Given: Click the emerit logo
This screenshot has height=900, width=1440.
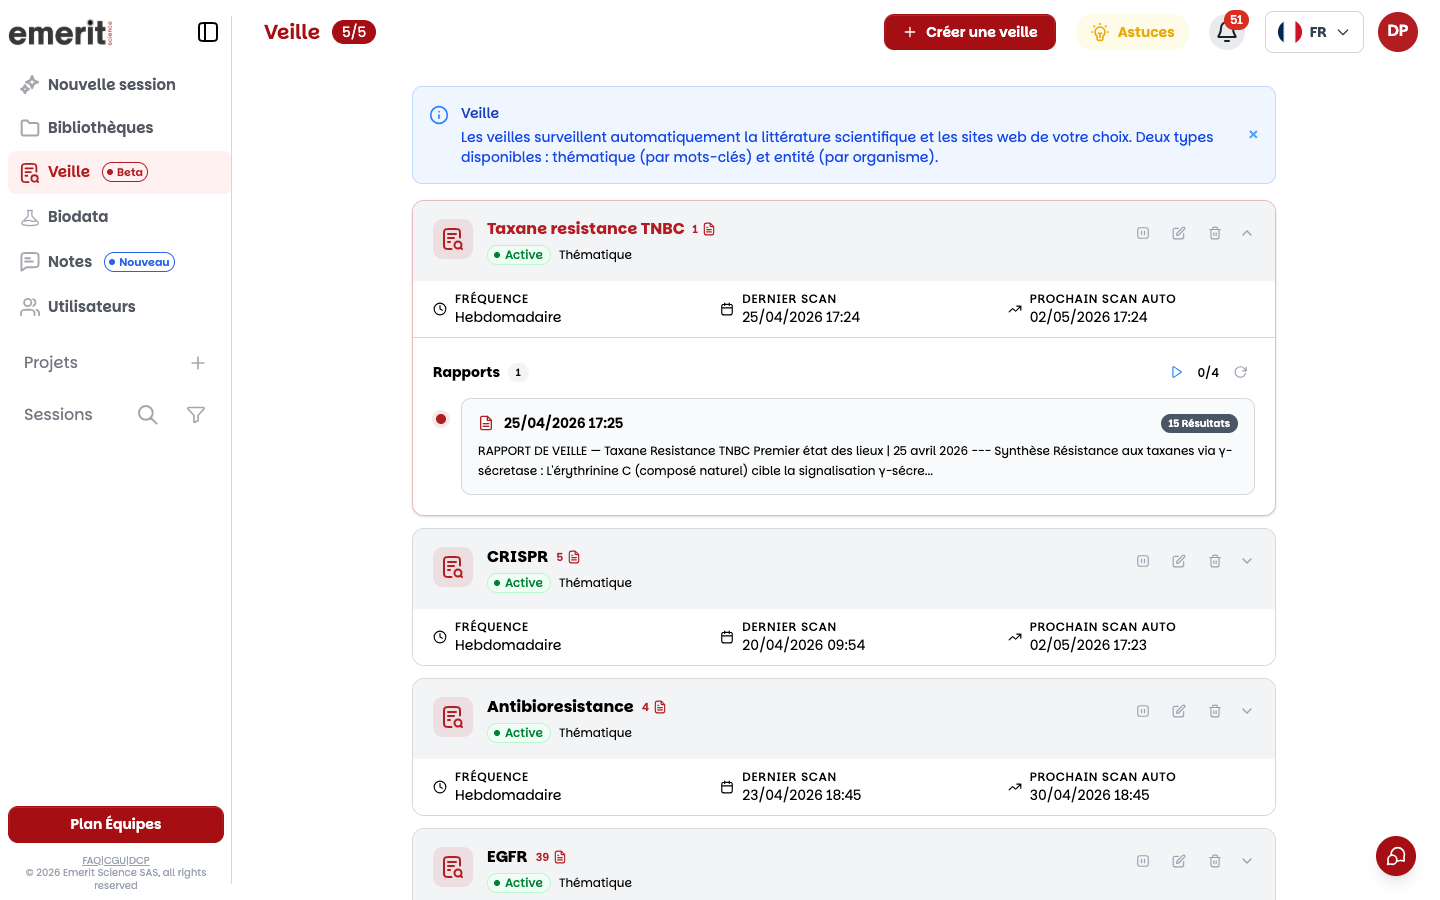Looking at the screenshot, I should 61,33.
